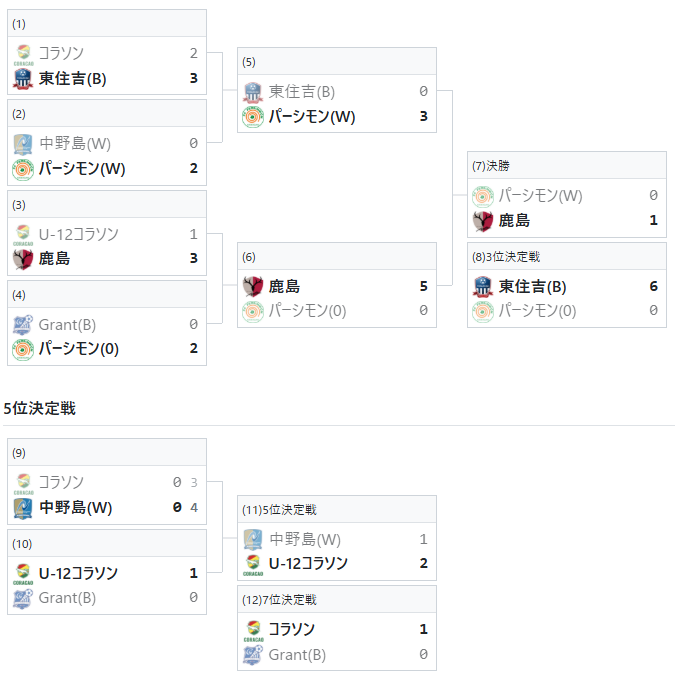Select U-12コラソン name in match (3)
This screenshot has width=675, height=682.
pos(78,234)
